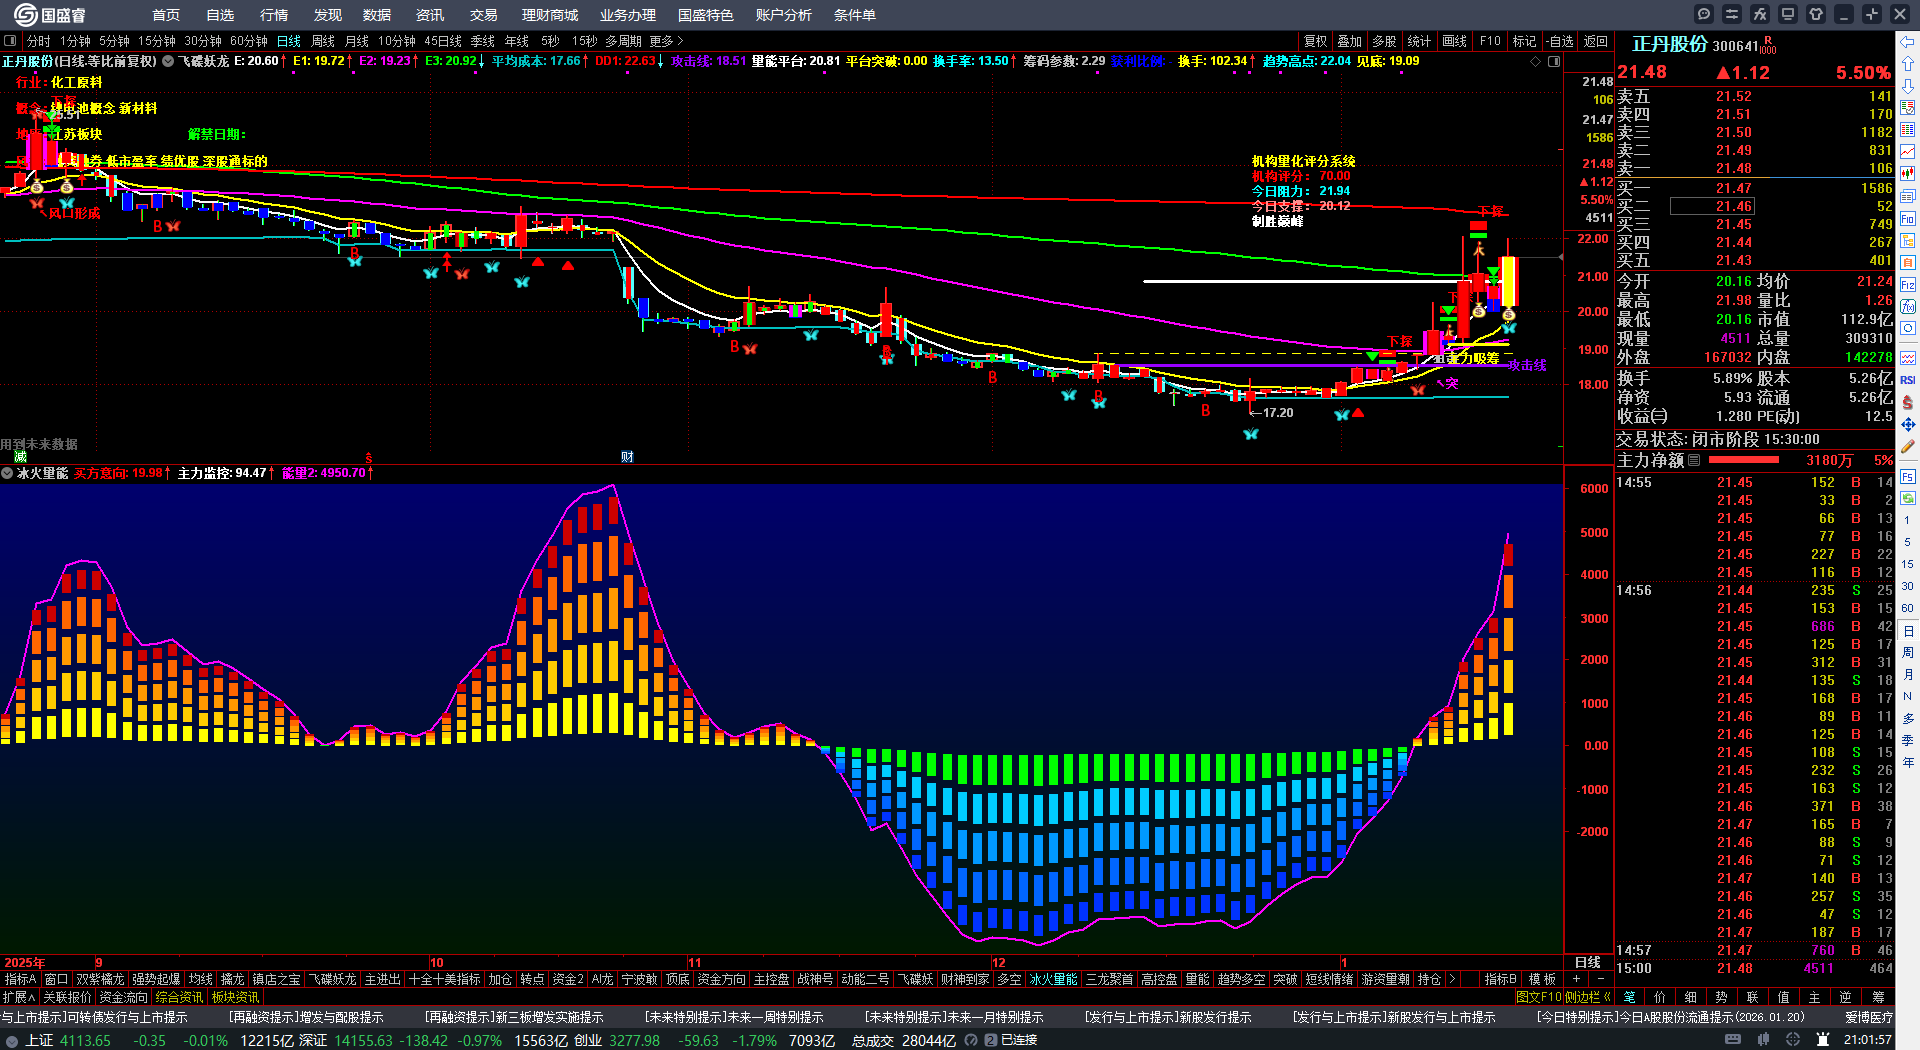Open the 指标A indicator group
The image size is (1920, 1050).
[20, 979]
